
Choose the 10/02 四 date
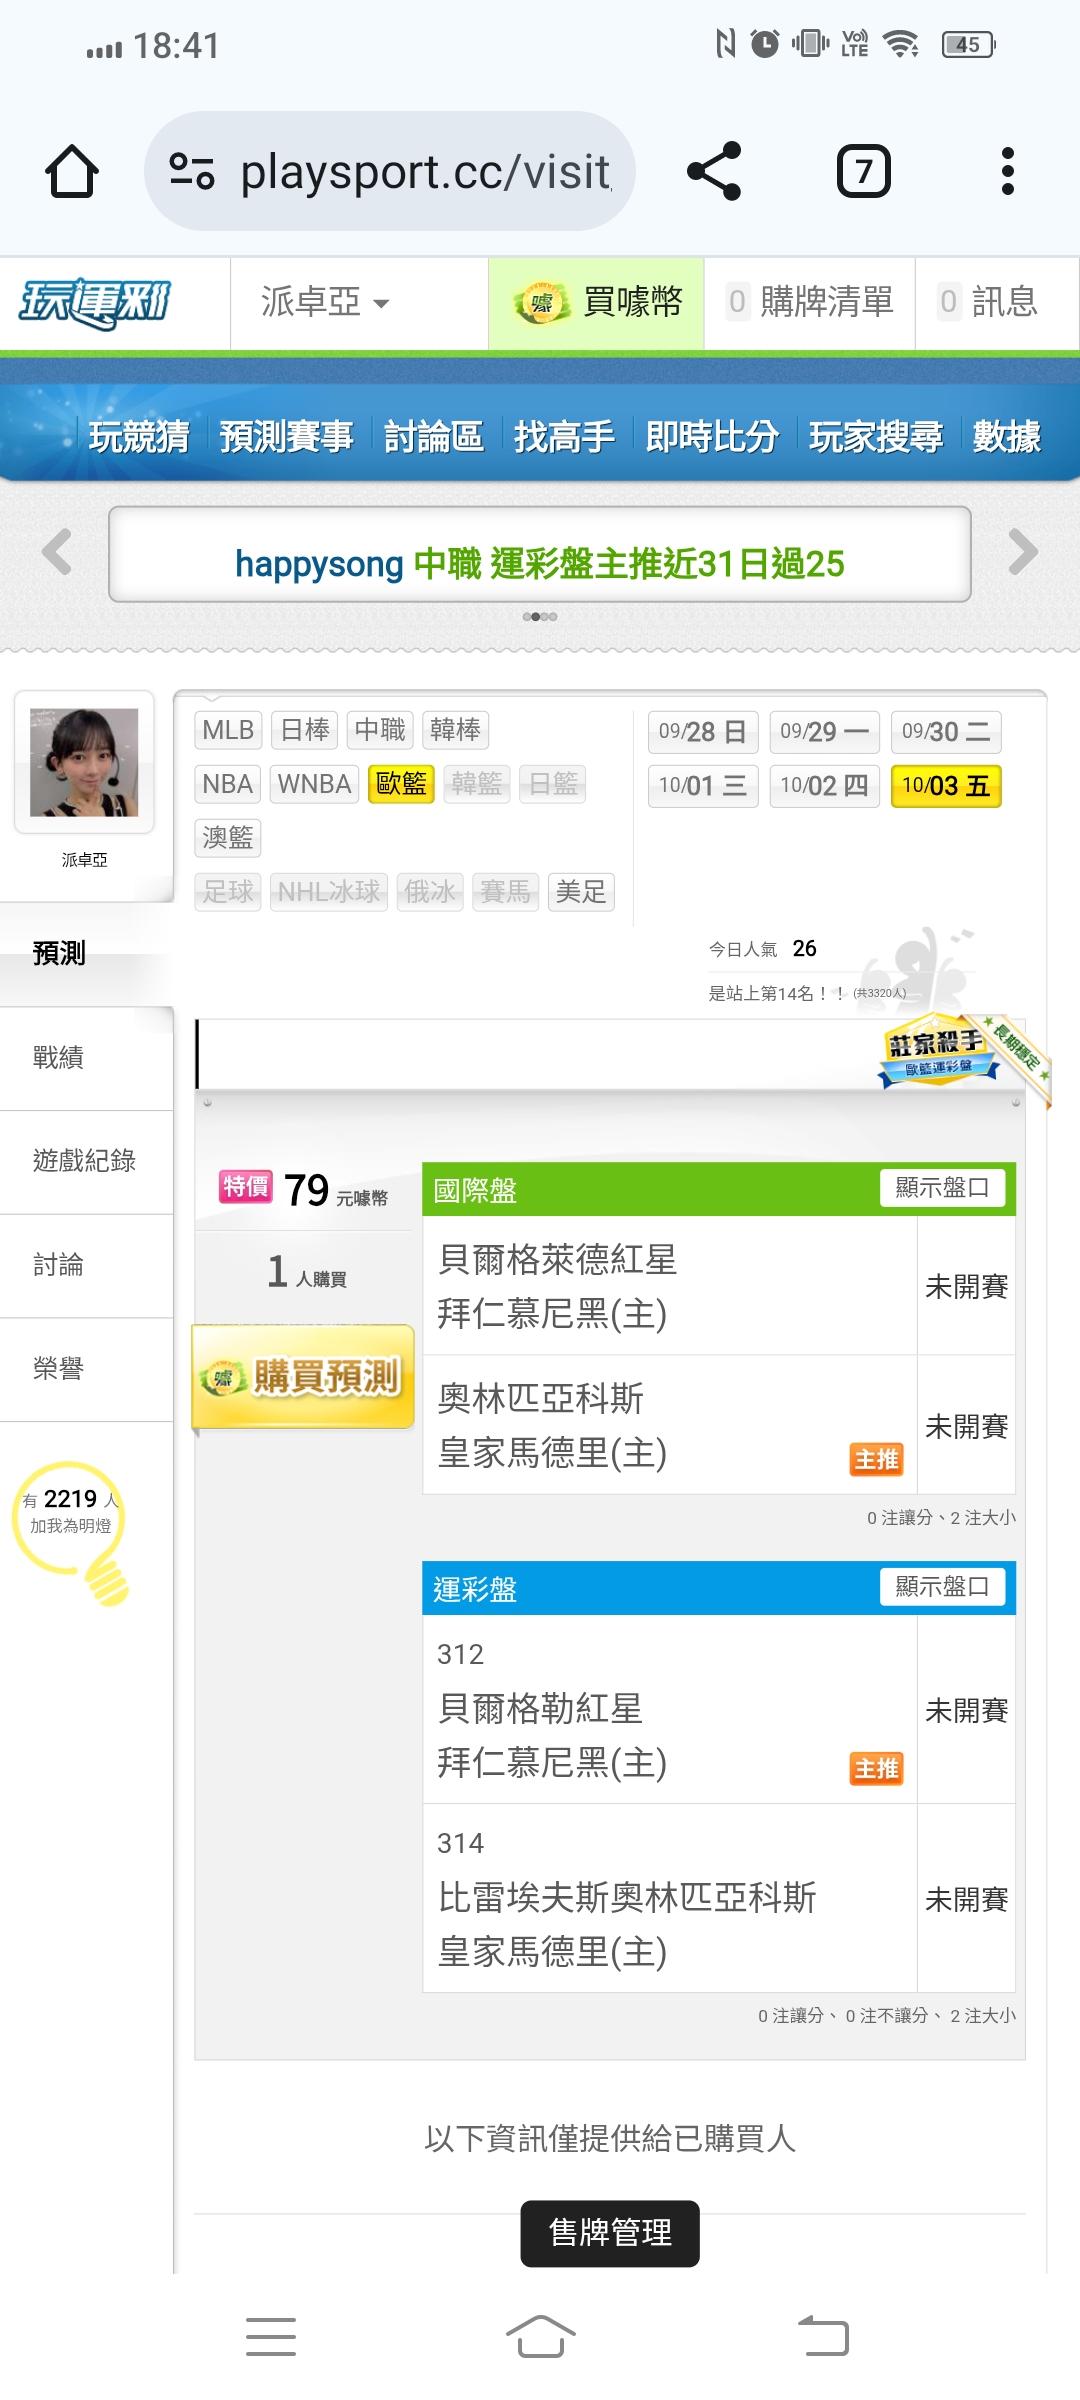coord(825,785)
